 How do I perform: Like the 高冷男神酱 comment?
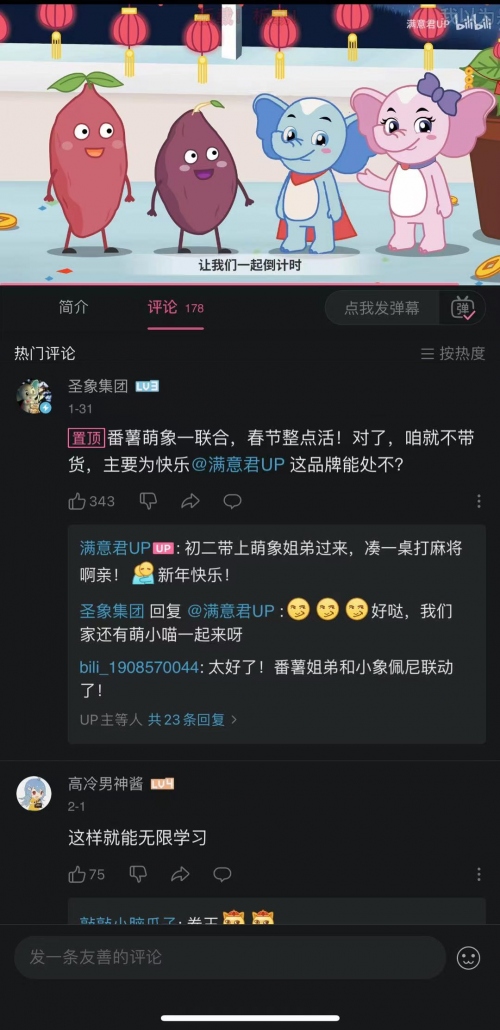pos(86,874)
